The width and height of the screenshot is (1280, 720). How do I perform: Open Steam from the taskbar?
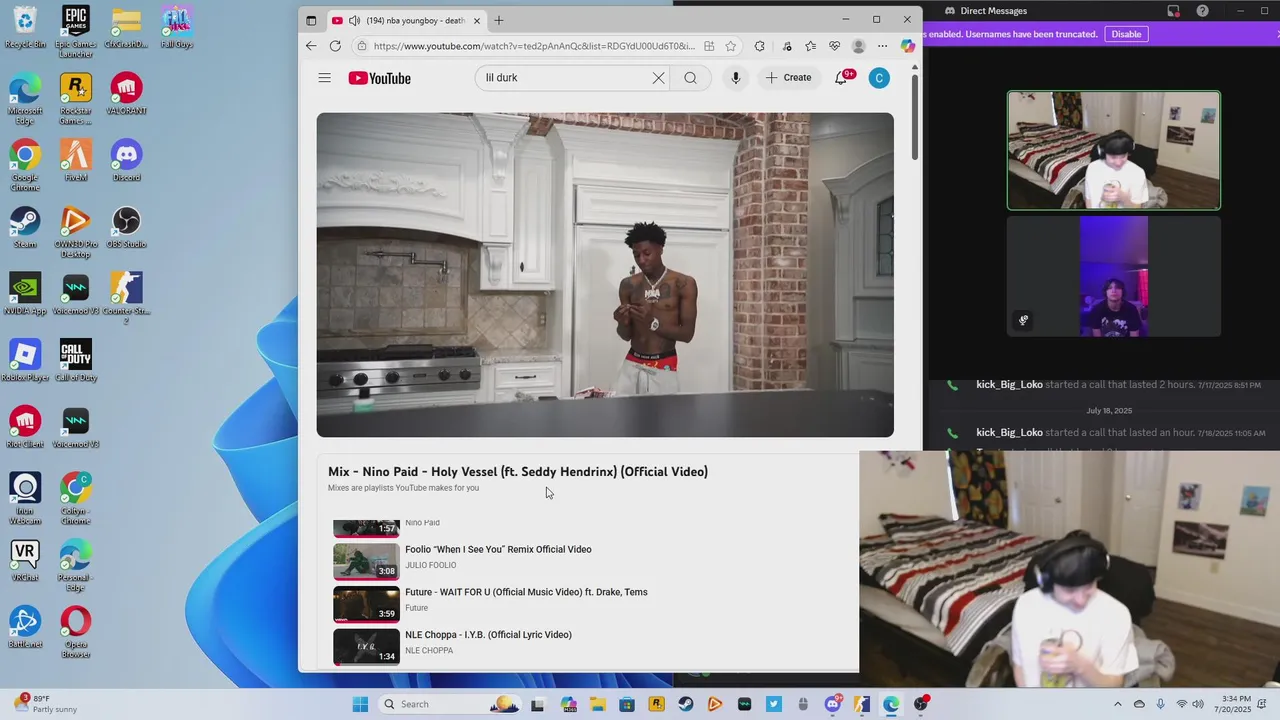(685, 704)
